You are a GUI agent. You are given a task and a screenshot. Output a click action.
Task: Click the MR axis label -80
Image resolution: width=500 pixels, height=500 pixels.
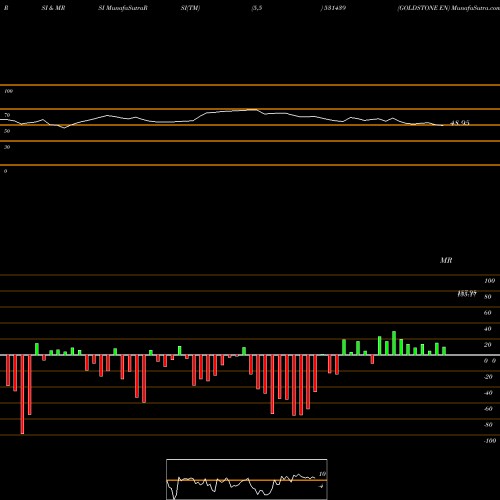pyautogui.click(x=488, y=425)
